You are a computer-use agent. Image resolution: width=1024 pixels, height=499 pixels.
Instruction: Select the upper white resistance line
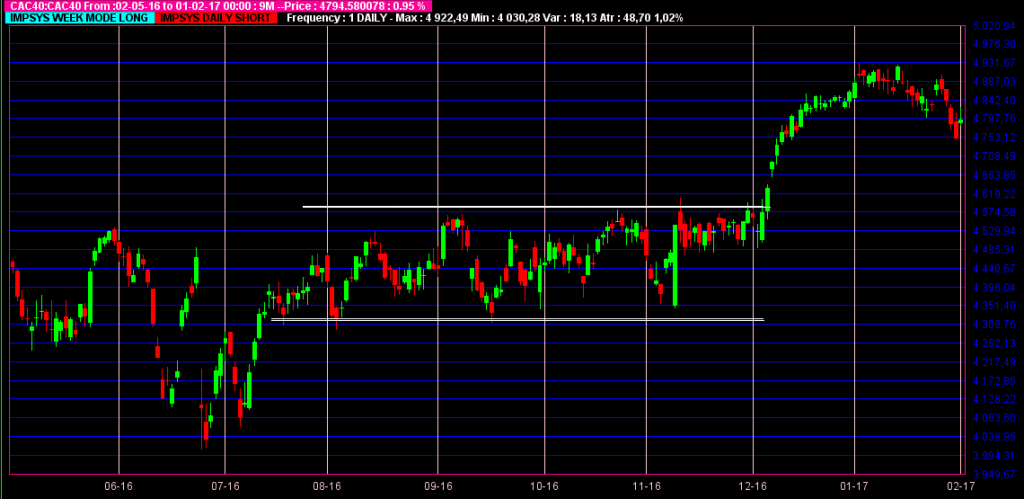pyautogui.click(x=536, y=207)
